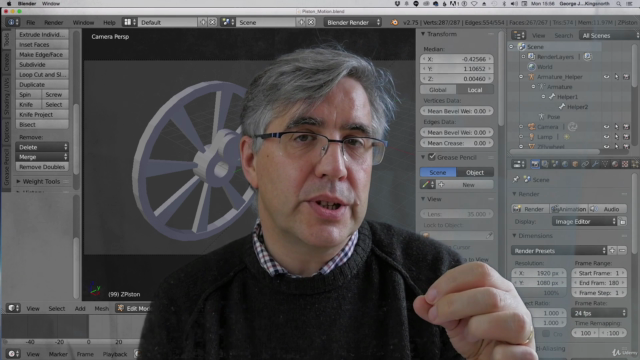Expand the Weight Tools panel
The image size is (640, 360).
click(x=18, y=181)
